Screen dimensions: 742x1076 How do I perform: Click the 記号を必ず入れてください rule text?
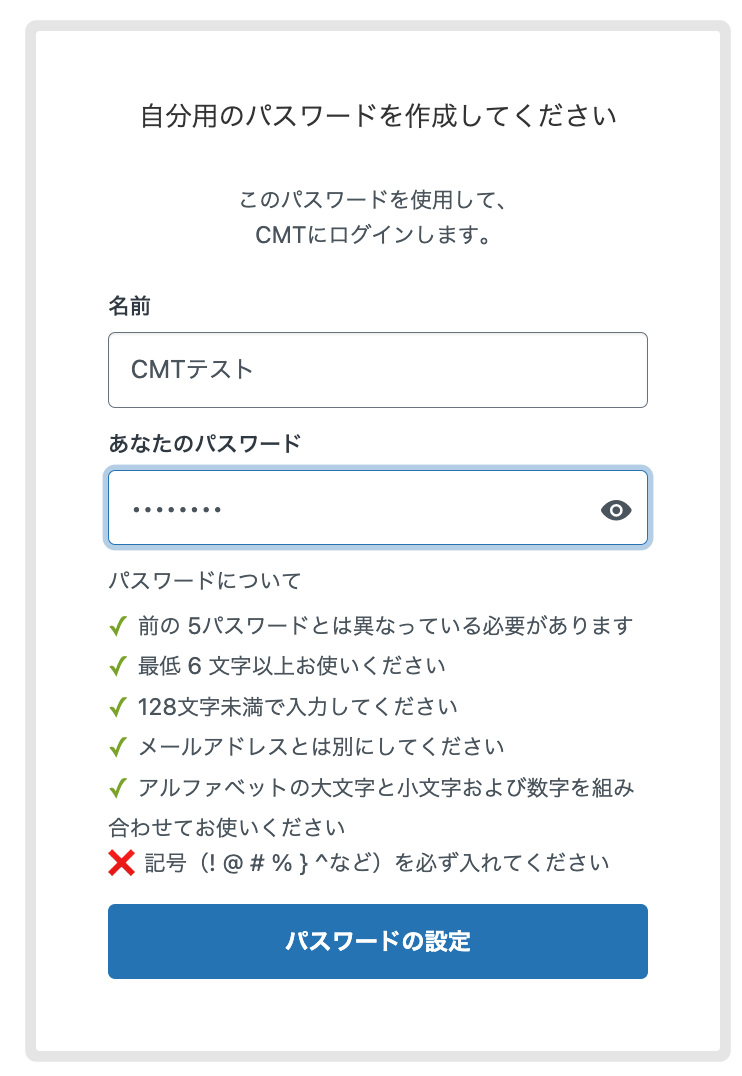(377, 862)
